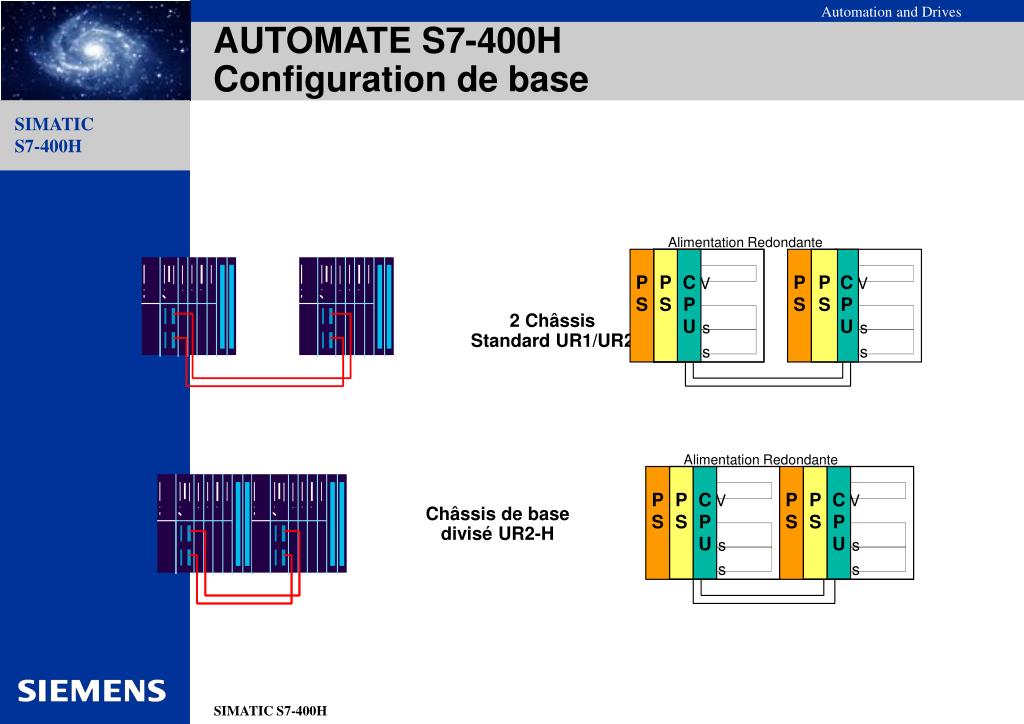This screenshot has width=1024, height=724.
Task: Click the SIEMENS logo
Action: pos(91,691)
